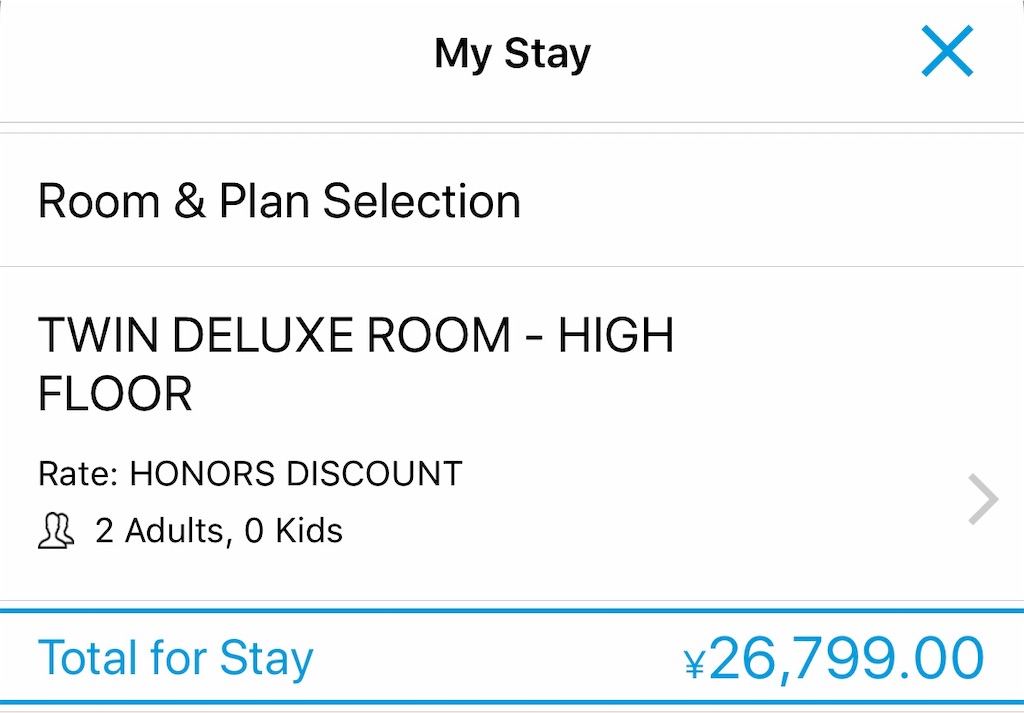Select the Room & Plan Selection section header
Screen dimensions: 1024x713
[280, 200]
